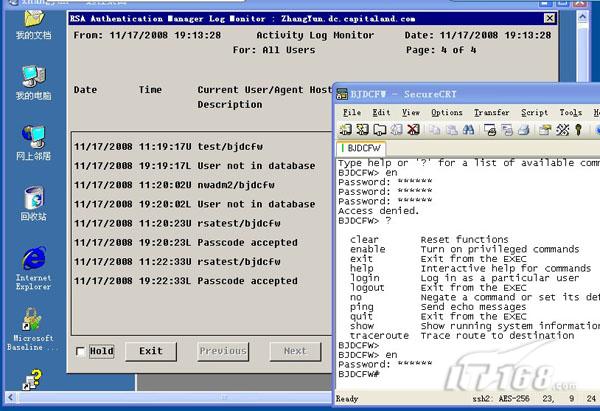Click the horizontal scrollbar track at bottom

click(x=174, y=397)
